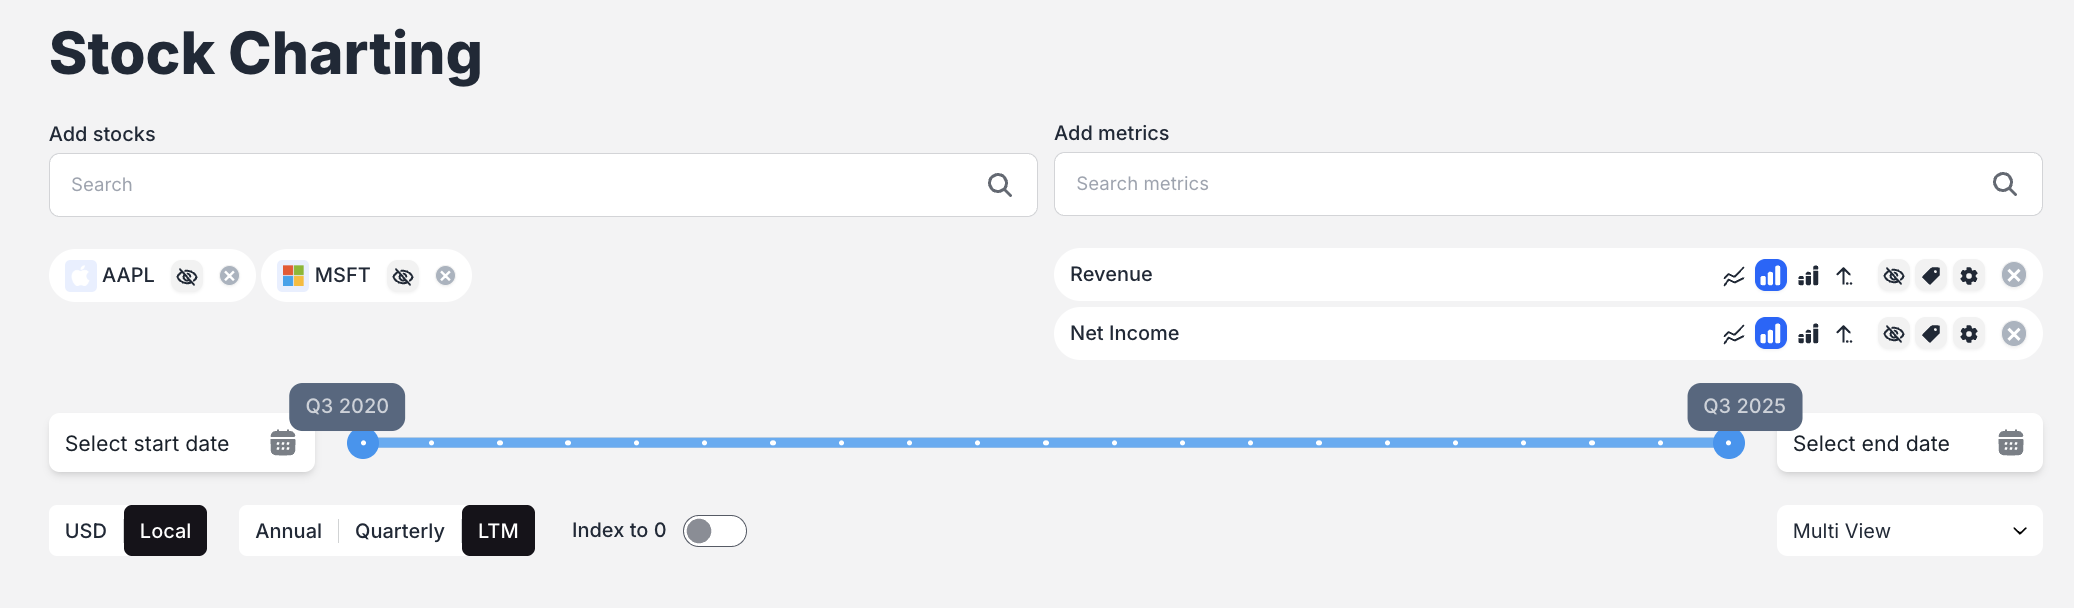Hide the Revenue metric

pyautogui.click(x=1893, y=276)
